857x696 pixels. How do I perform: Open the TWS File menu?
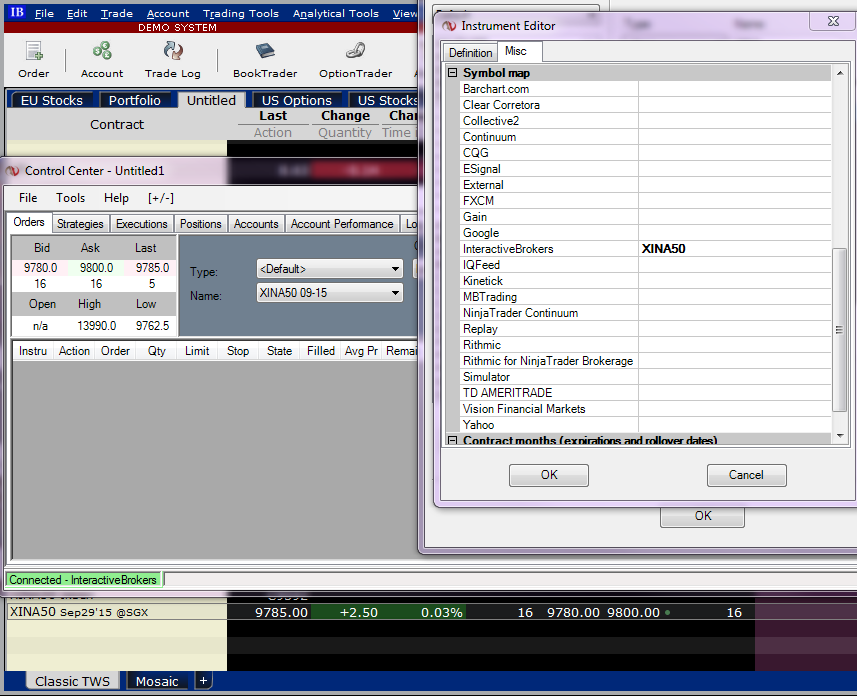[x=44, y=13]
